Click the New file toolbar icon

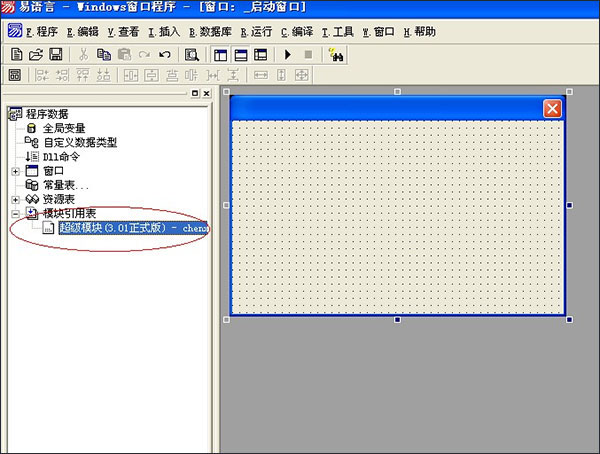click(x=17, y=54)
